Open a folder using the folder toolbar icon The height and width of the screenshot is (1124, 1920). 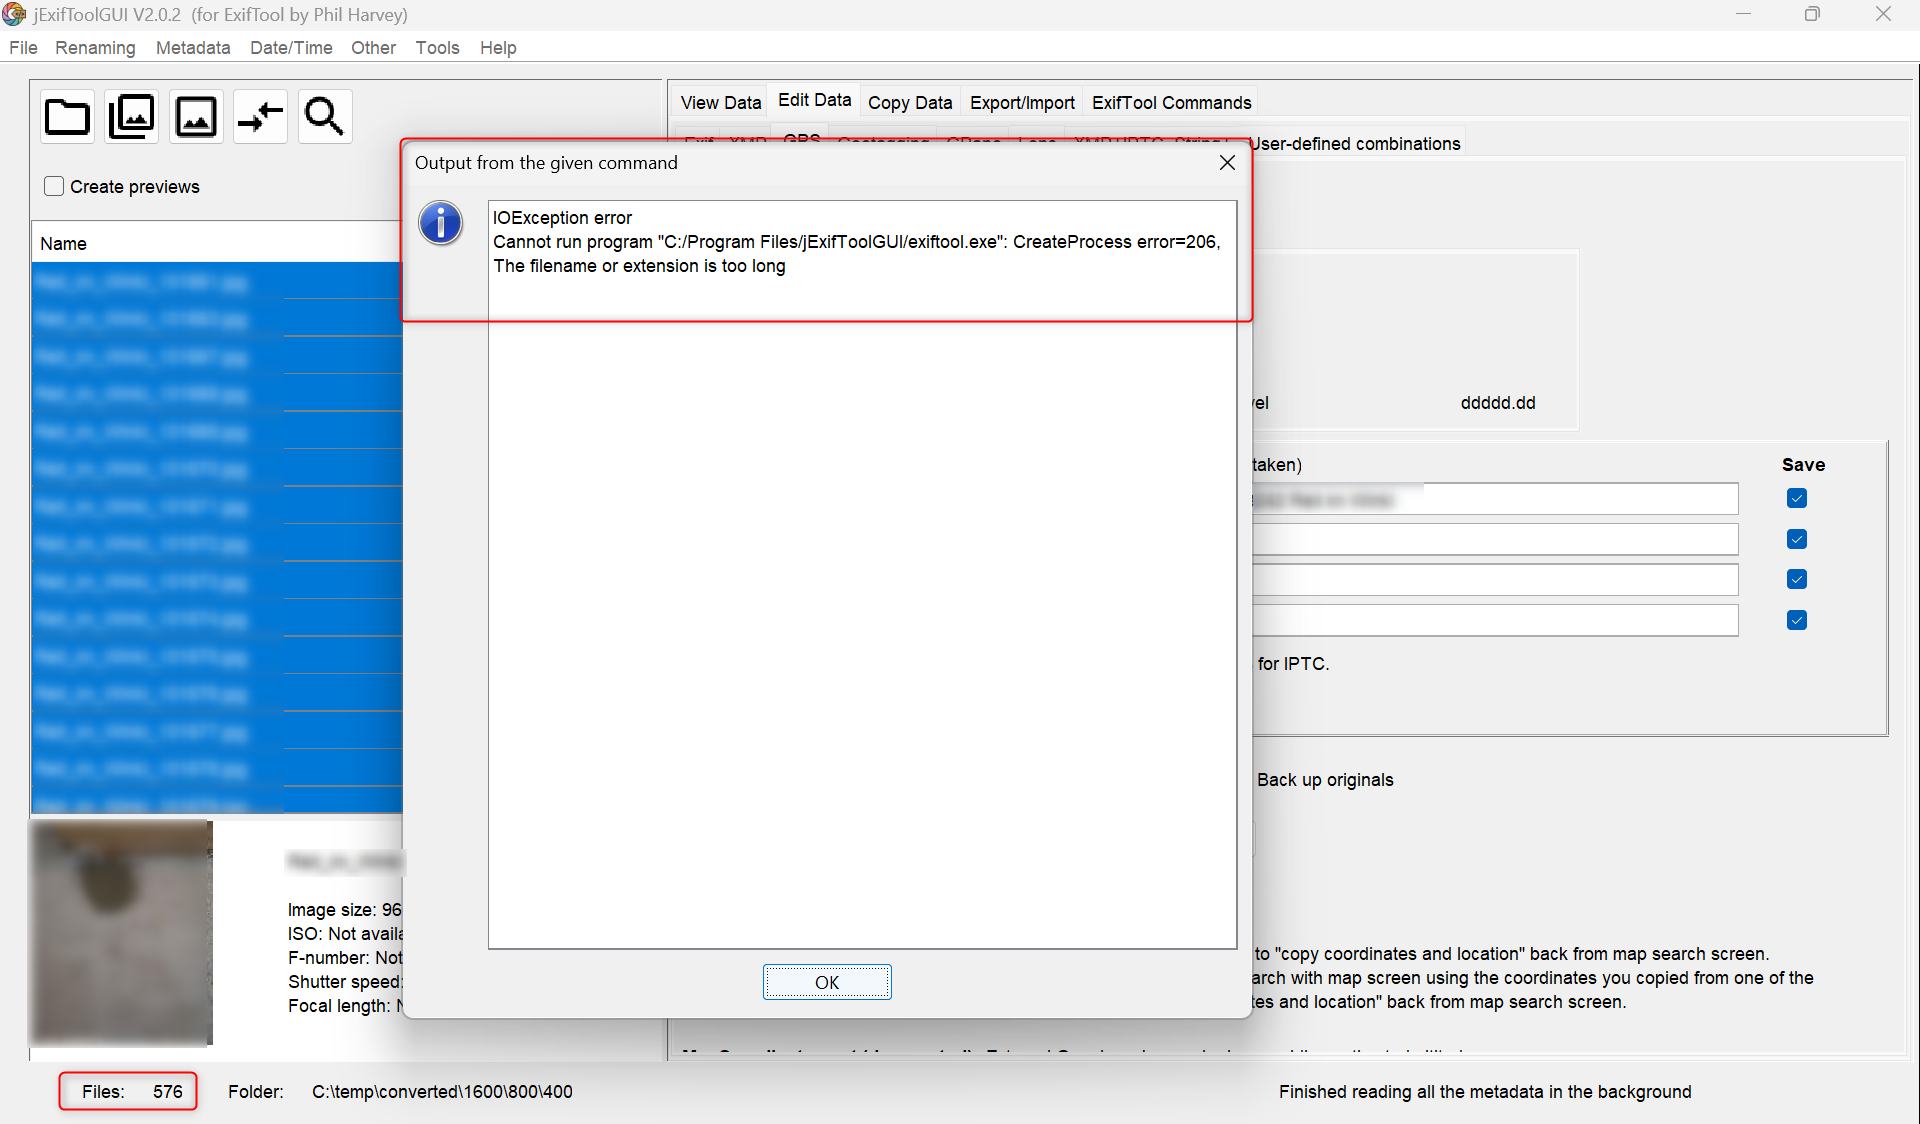click(66, 116)
